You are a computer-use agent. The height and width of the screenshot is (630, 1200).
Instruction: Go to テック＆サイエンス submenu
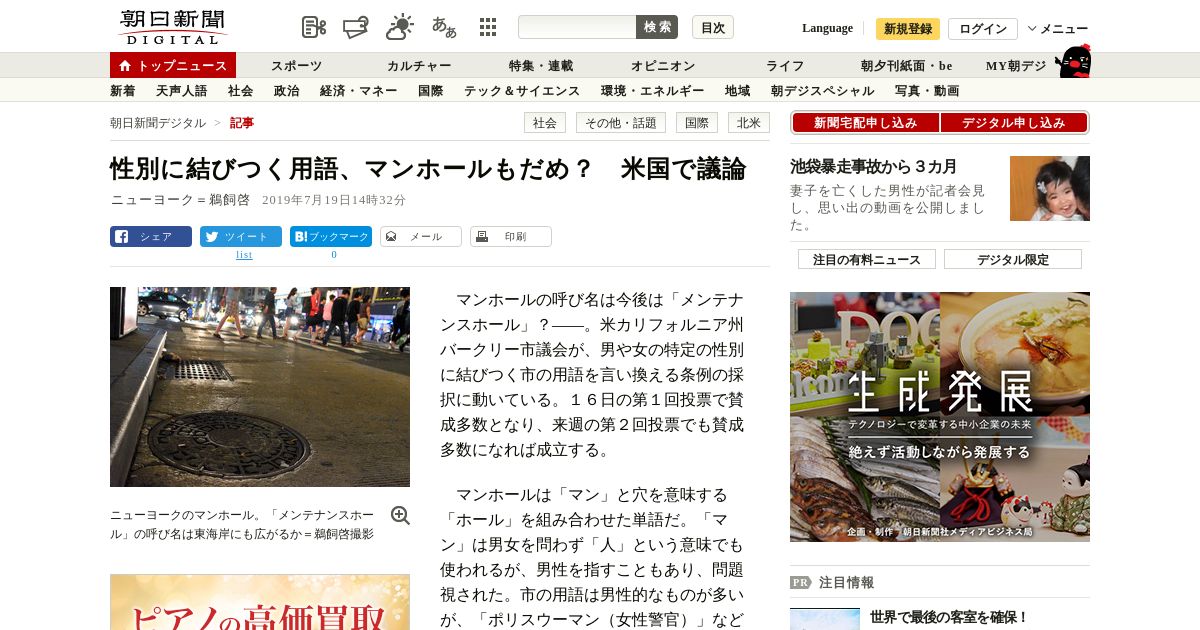coord(522,91)
